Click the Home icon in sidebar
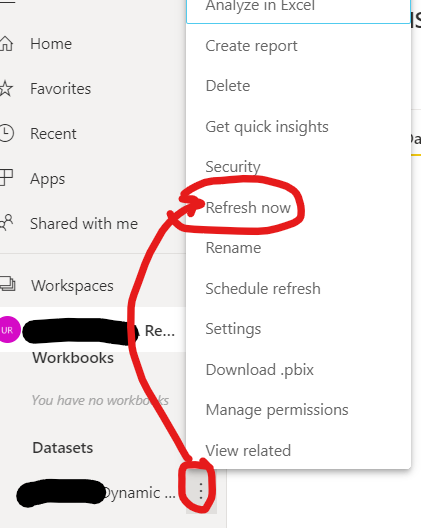 coord(6,44)
